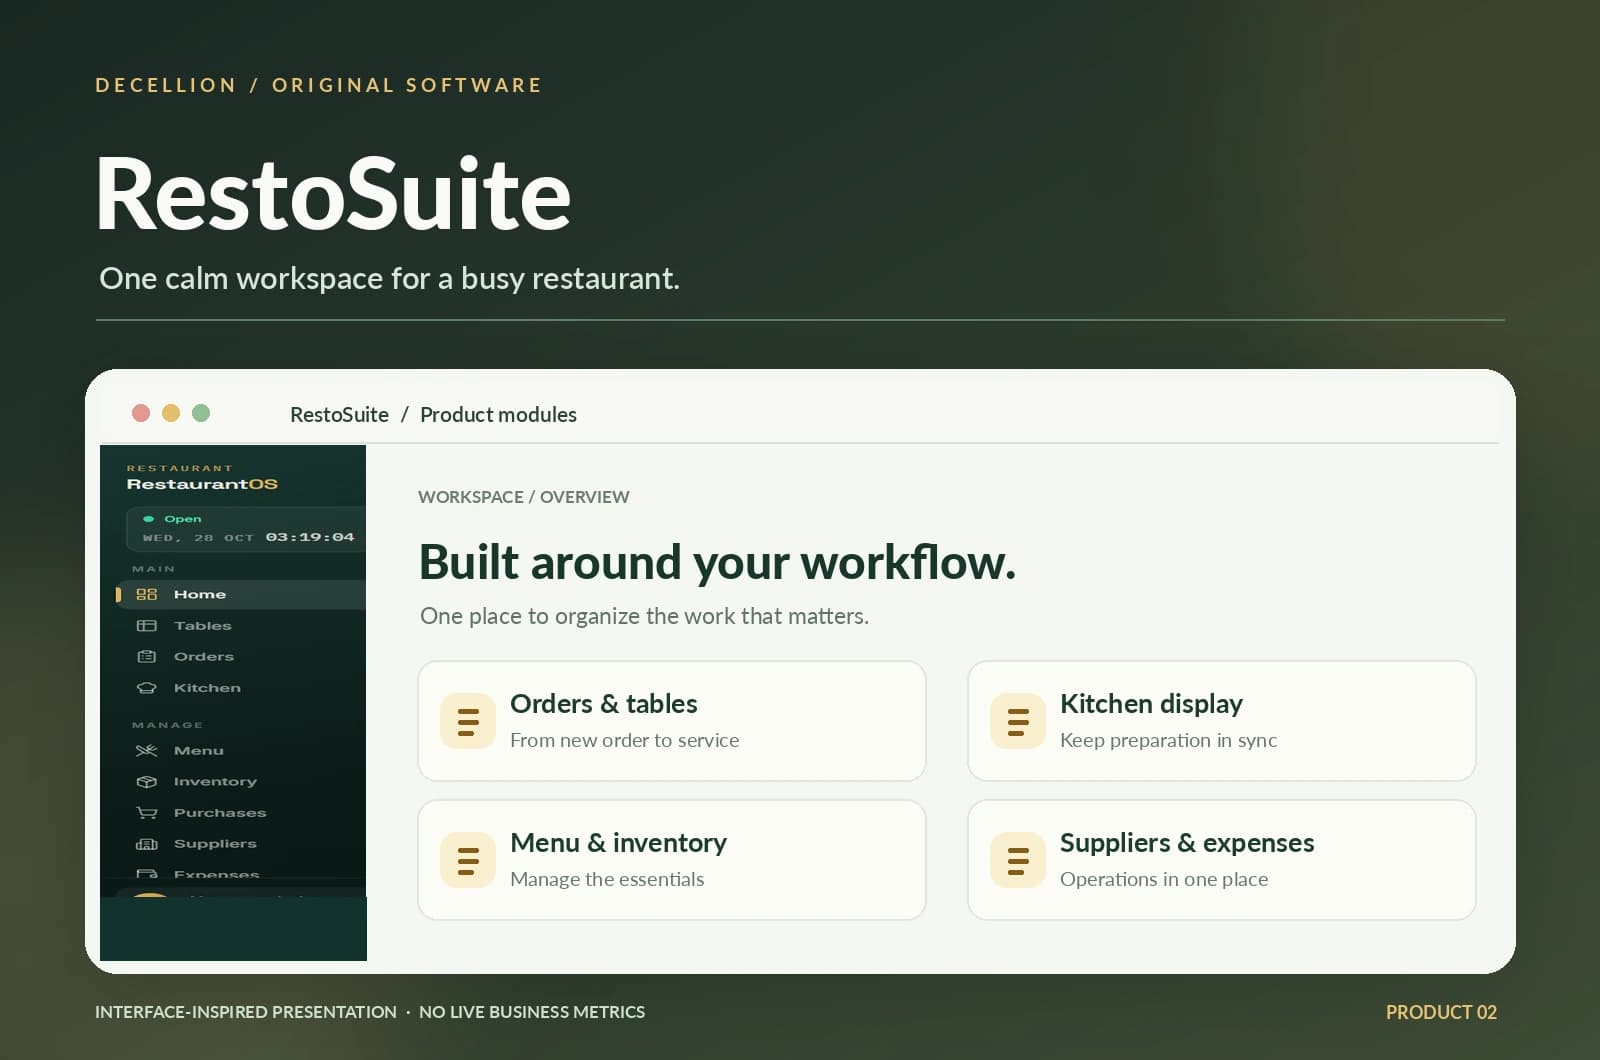The image size is (1600, 1060).
Task: Click the green window maximize dot
Action: point(201,413)
